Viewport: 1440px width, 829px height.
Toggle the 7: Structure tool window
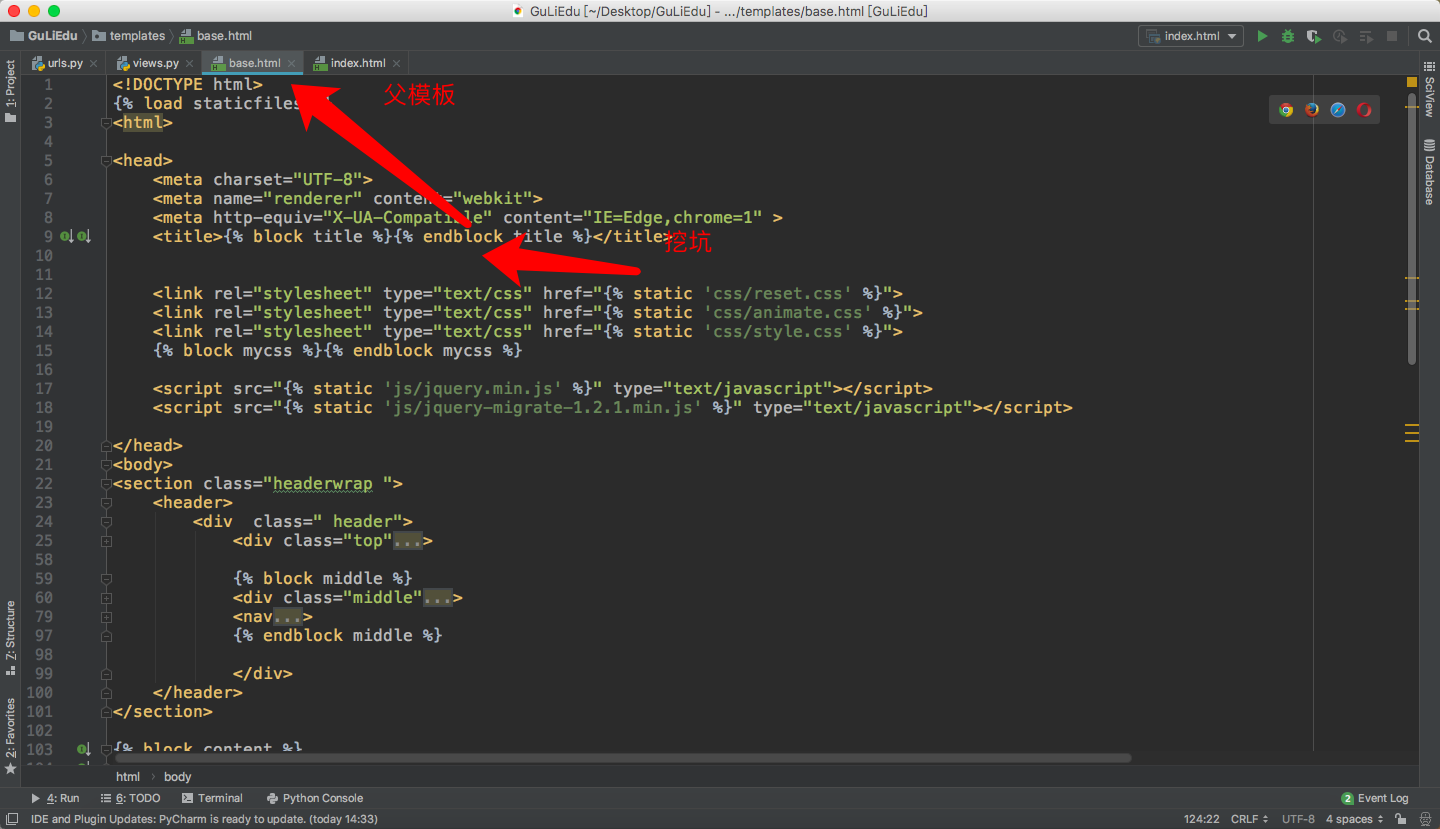pos(10,638)
